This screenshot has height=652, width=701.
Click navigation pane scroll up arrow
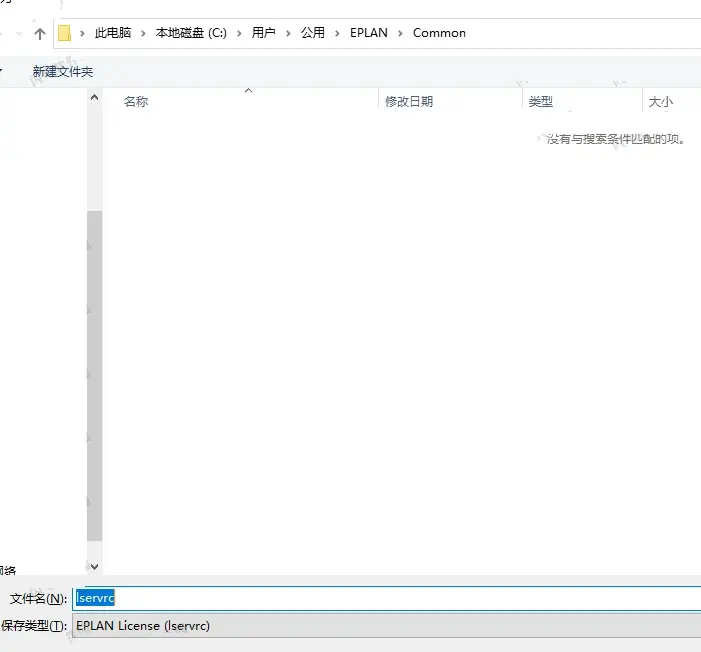(x=94, y=97)
